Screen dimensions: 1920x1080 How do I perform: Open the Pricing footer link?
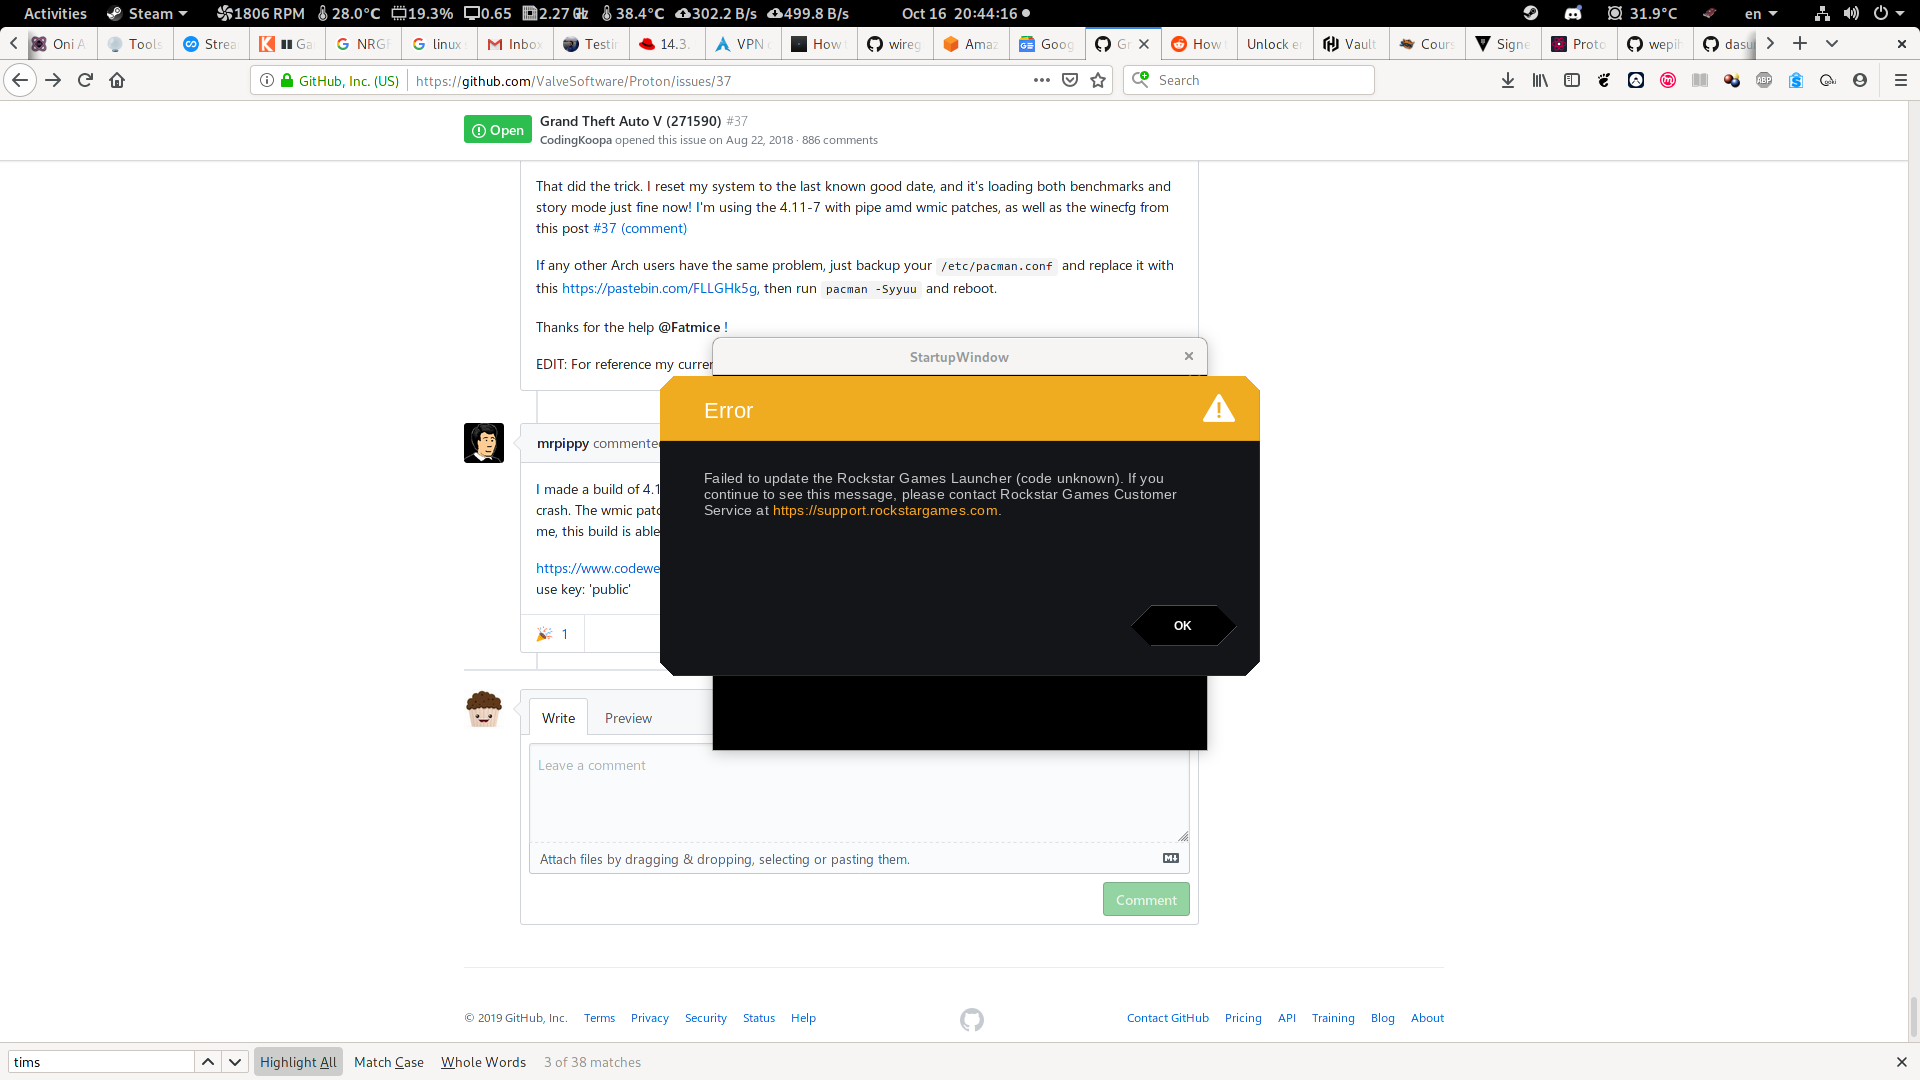1243,1018
